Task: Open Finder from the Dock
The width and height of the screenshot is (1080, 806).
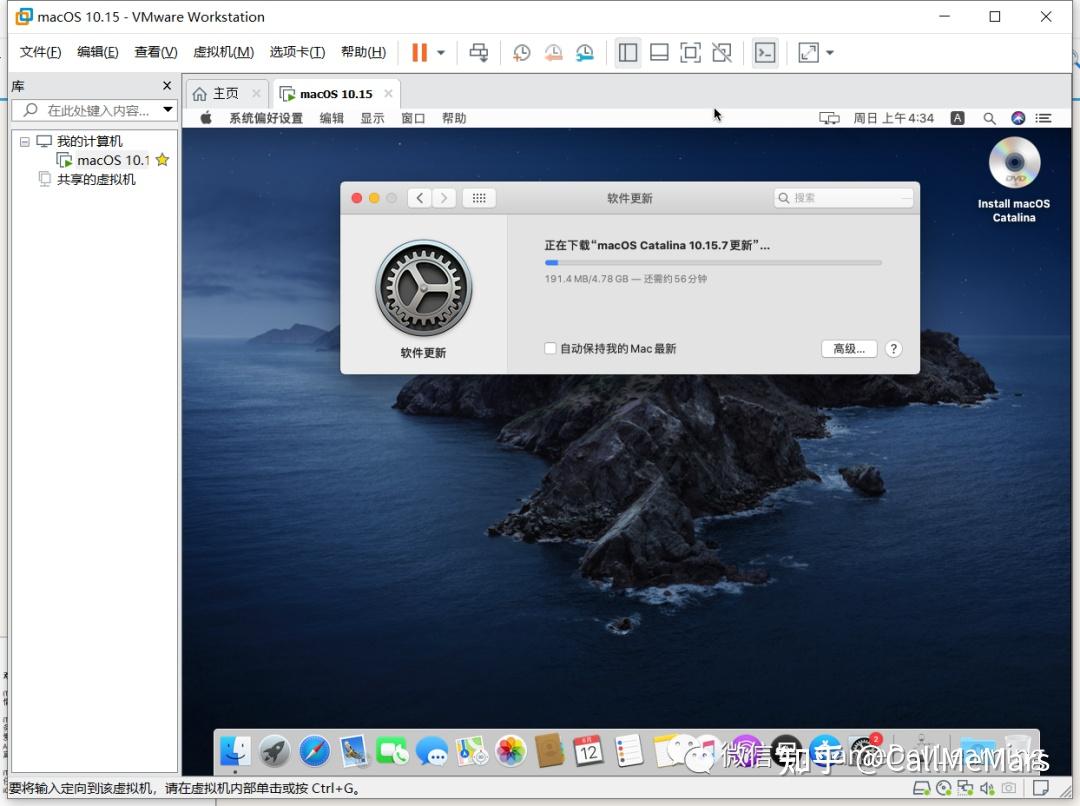Action: pyautogui.click(x=235, y=751)
